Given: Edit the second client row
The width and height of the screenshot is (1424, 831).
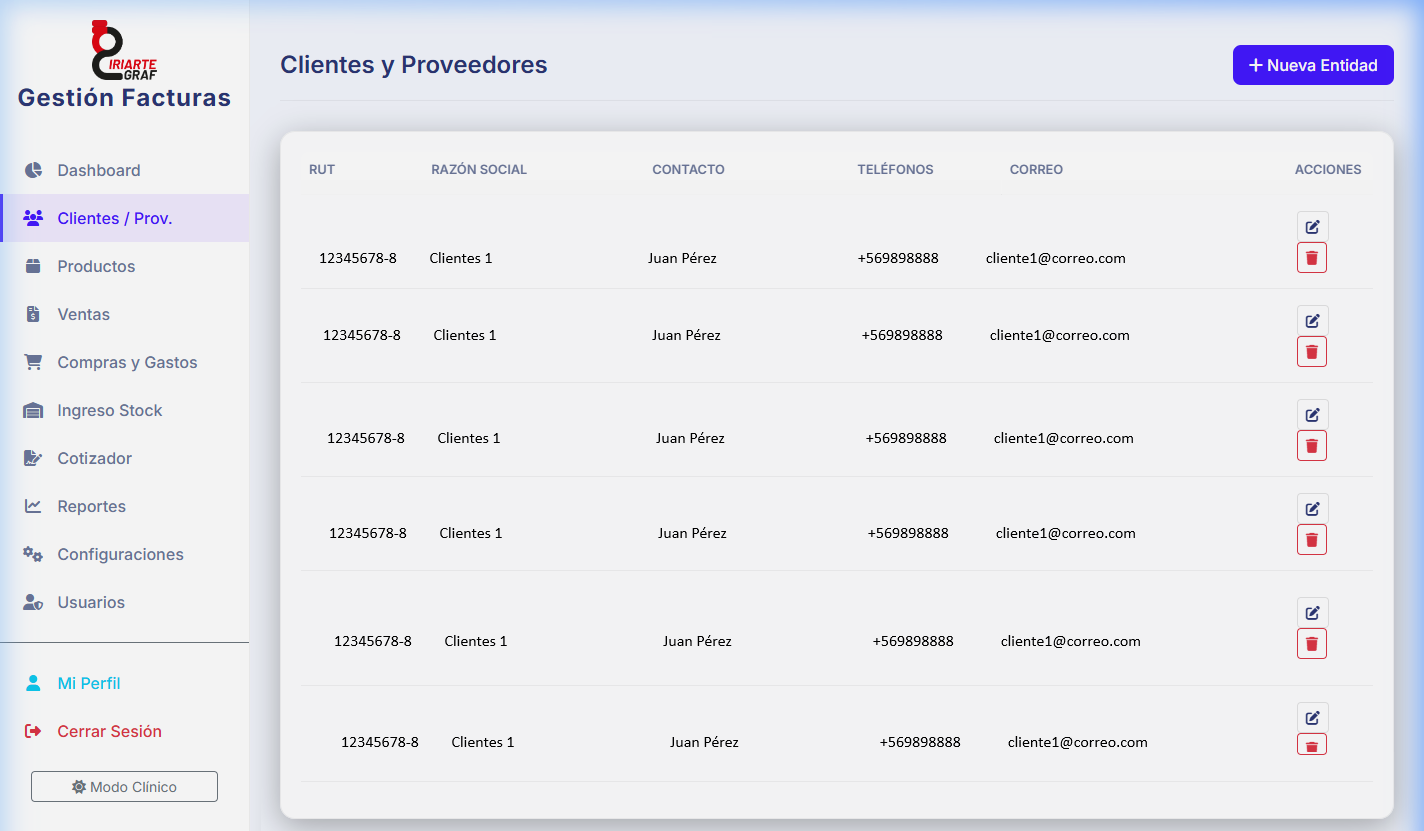Looking at the screenshot, I should point(1313,321).
